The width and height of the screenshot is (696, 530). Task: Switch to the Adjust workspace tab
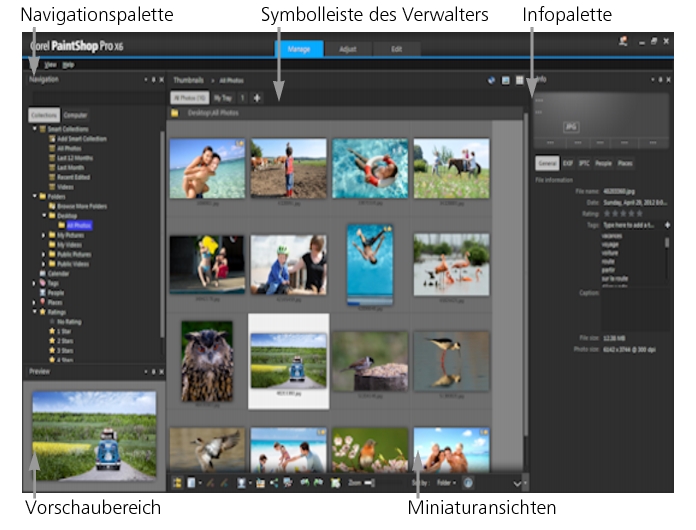point(348,48)
